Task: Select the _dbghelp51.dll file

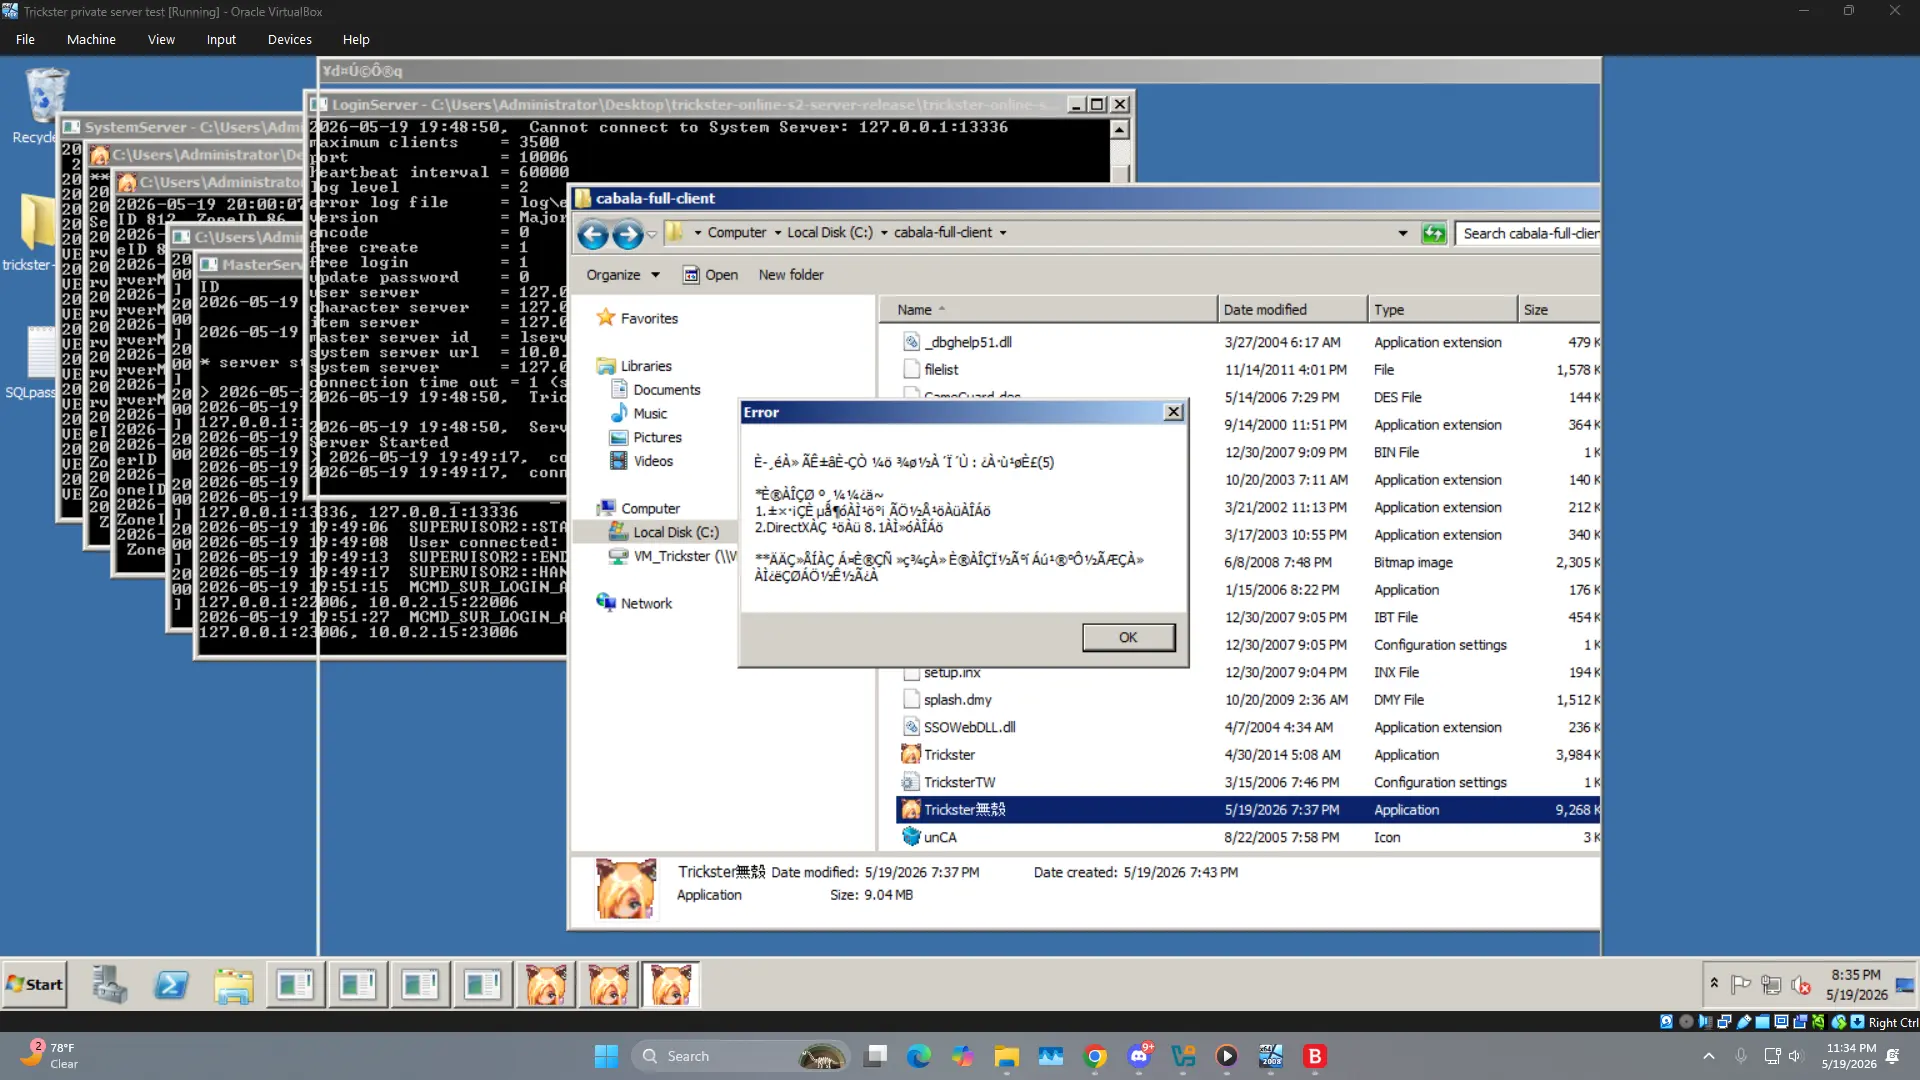Action: coord(957,342)
